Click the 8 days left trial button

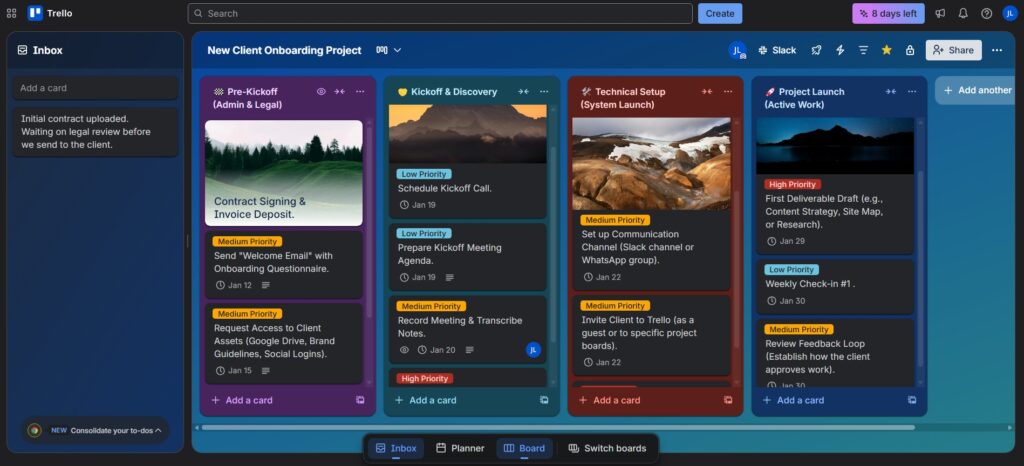pos(888,13)
